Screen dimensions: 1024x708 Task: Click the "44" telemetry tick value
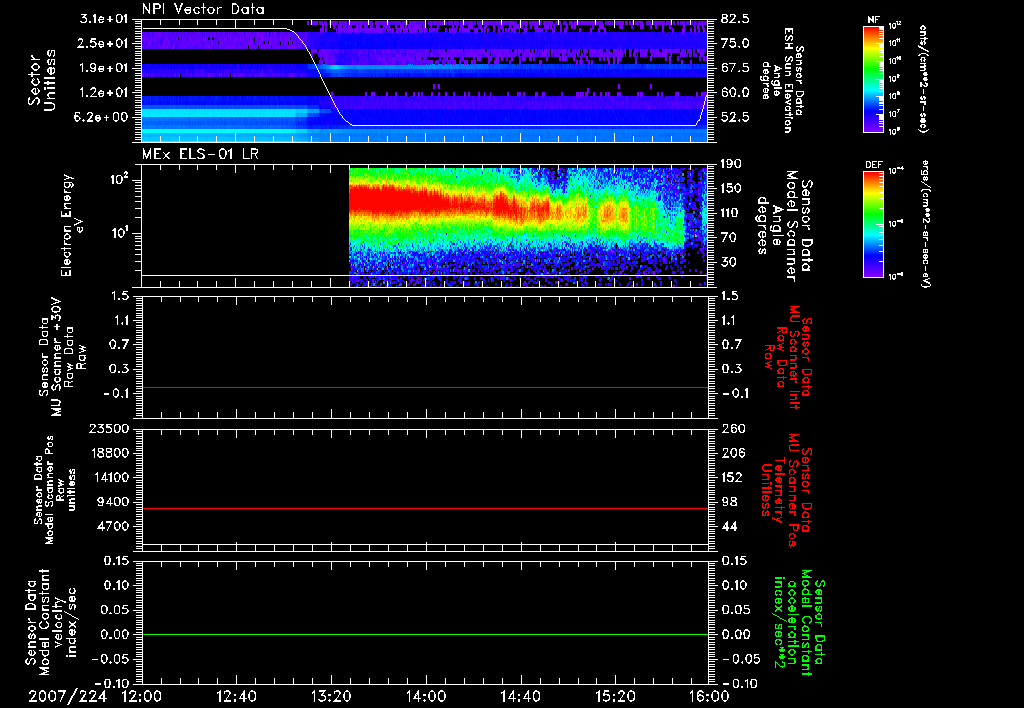[729, 526]
